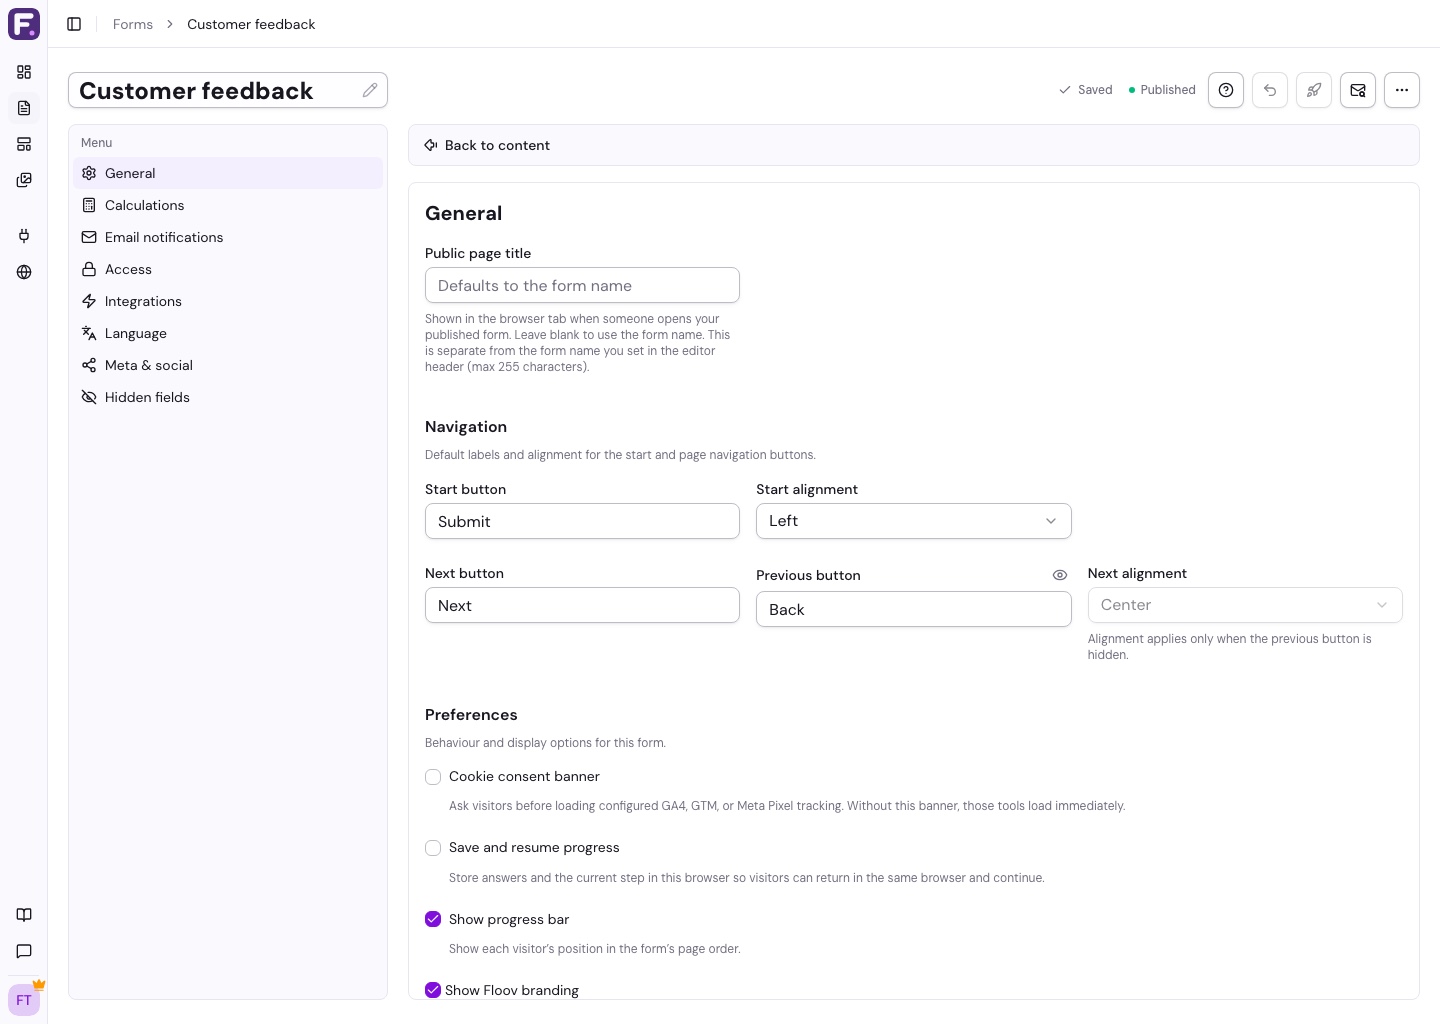
Task: Toggle Previous button visibility eye icon
Action: pyautogui.click(x=1060, y=575)
